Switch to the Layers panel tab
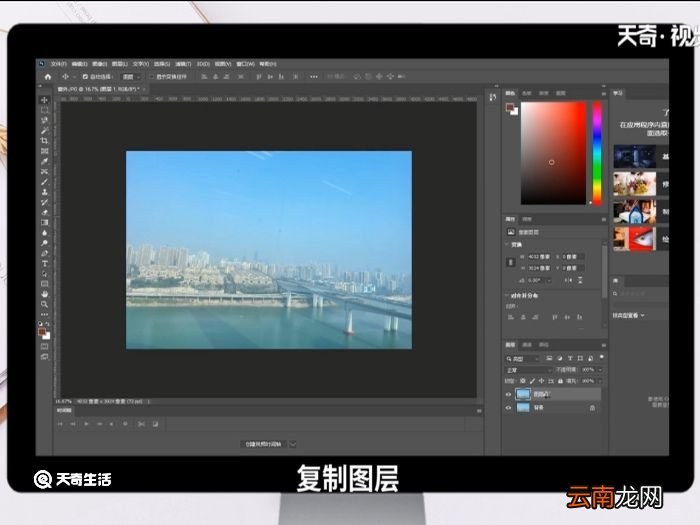 [510, 345]
